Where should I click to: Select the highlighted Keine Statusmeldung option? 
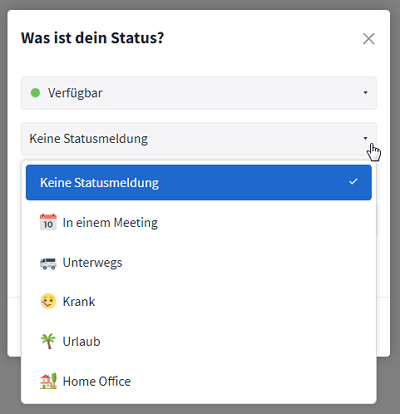(x=199, y=182)
